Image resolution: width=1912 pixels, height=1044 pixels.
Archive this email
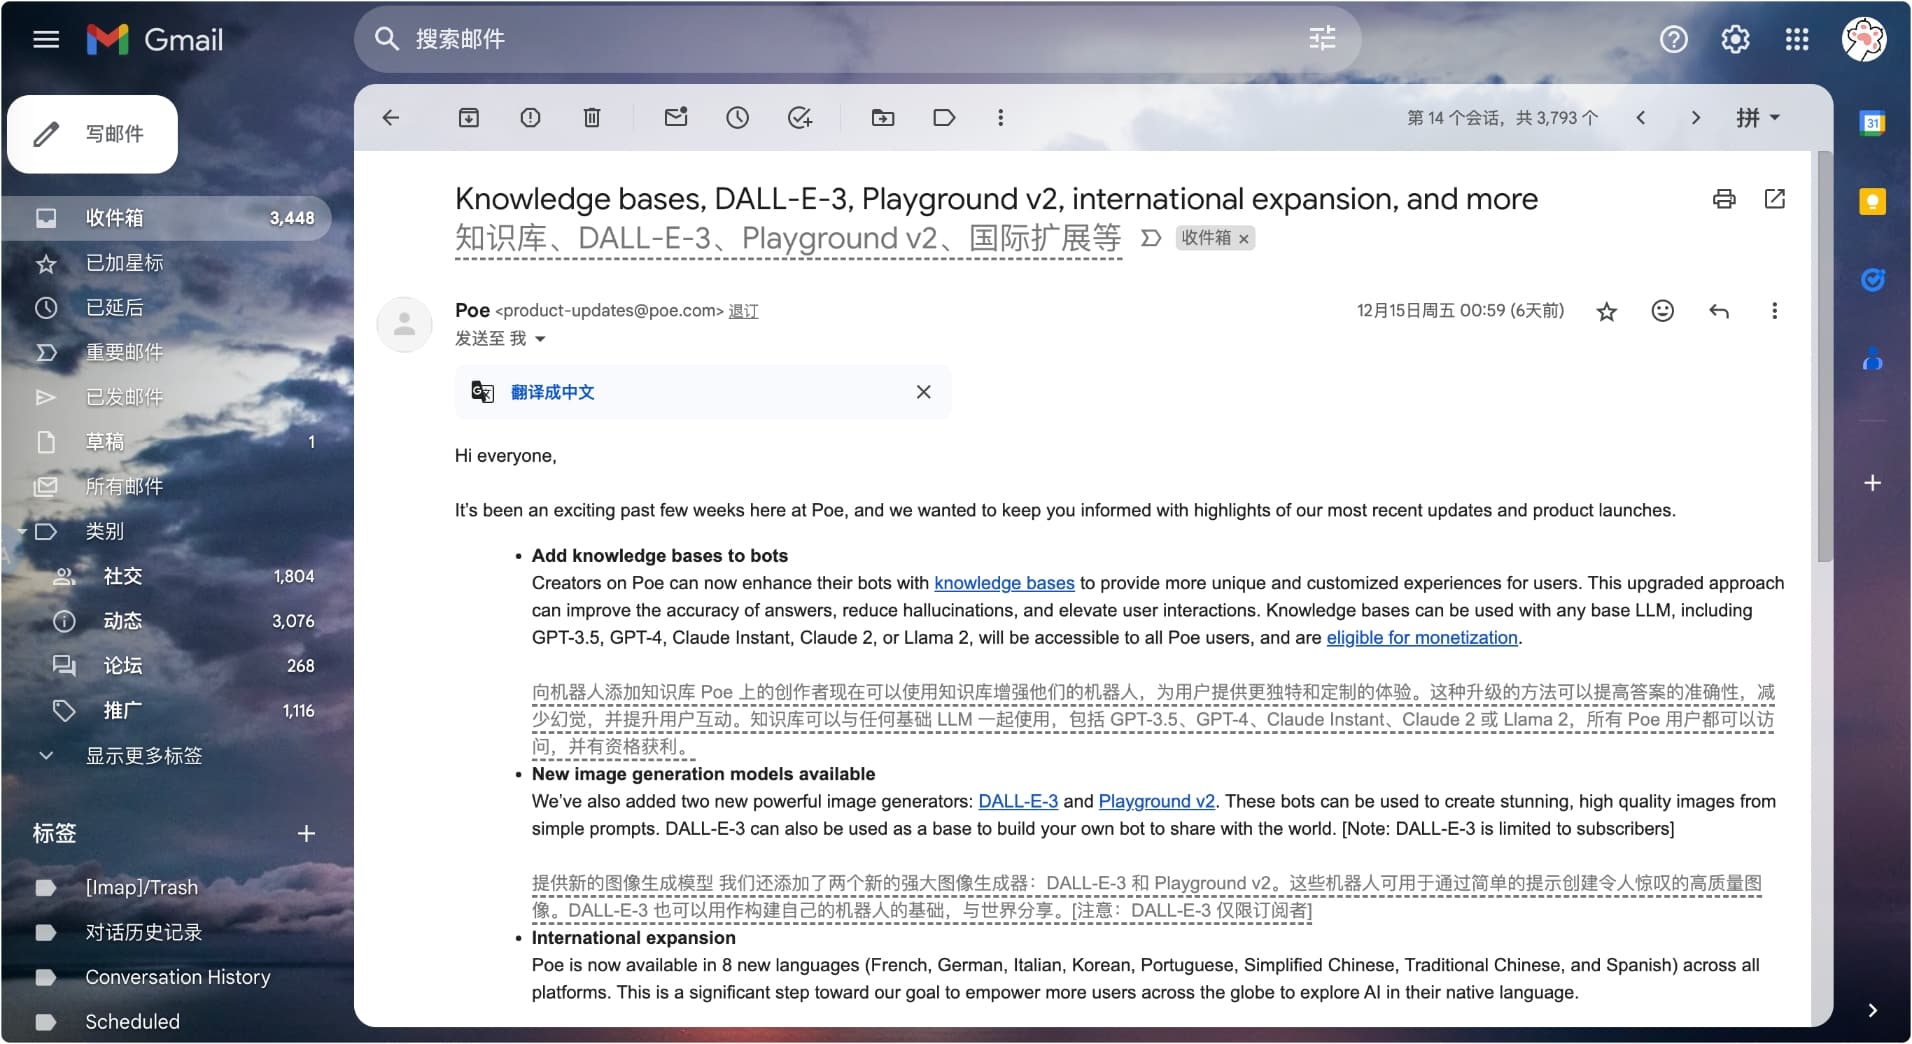click(x=468, y=118)
